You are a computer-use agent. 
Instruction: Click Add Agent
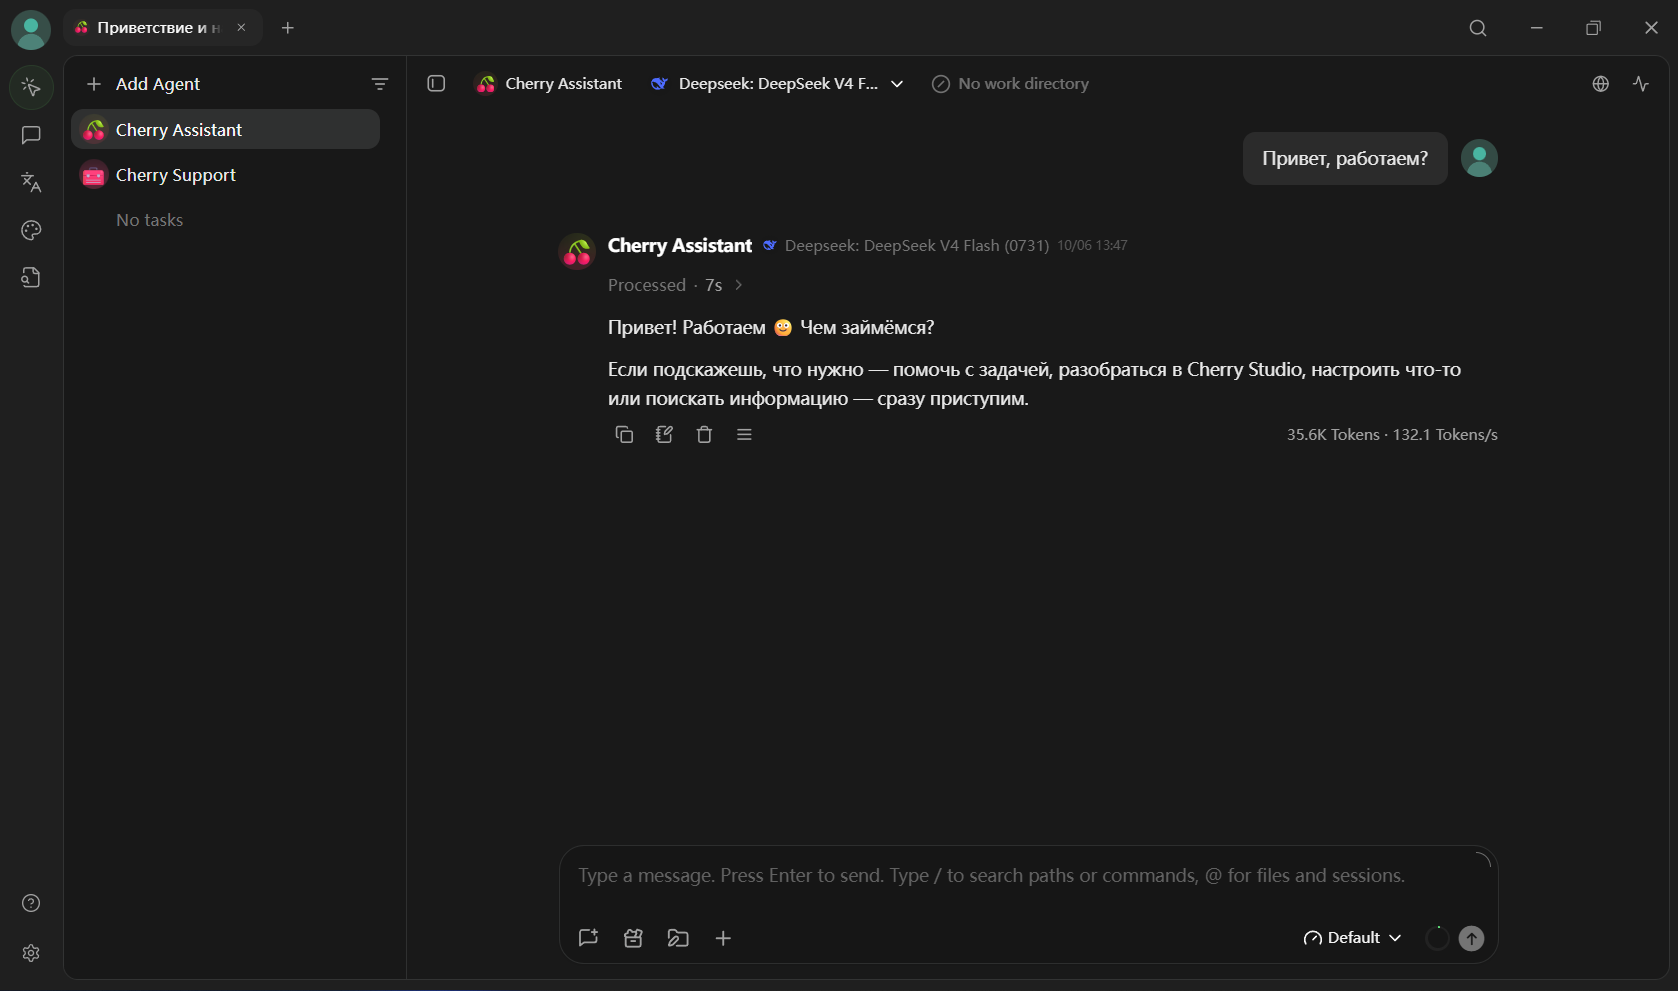click(x=143, y=84)
